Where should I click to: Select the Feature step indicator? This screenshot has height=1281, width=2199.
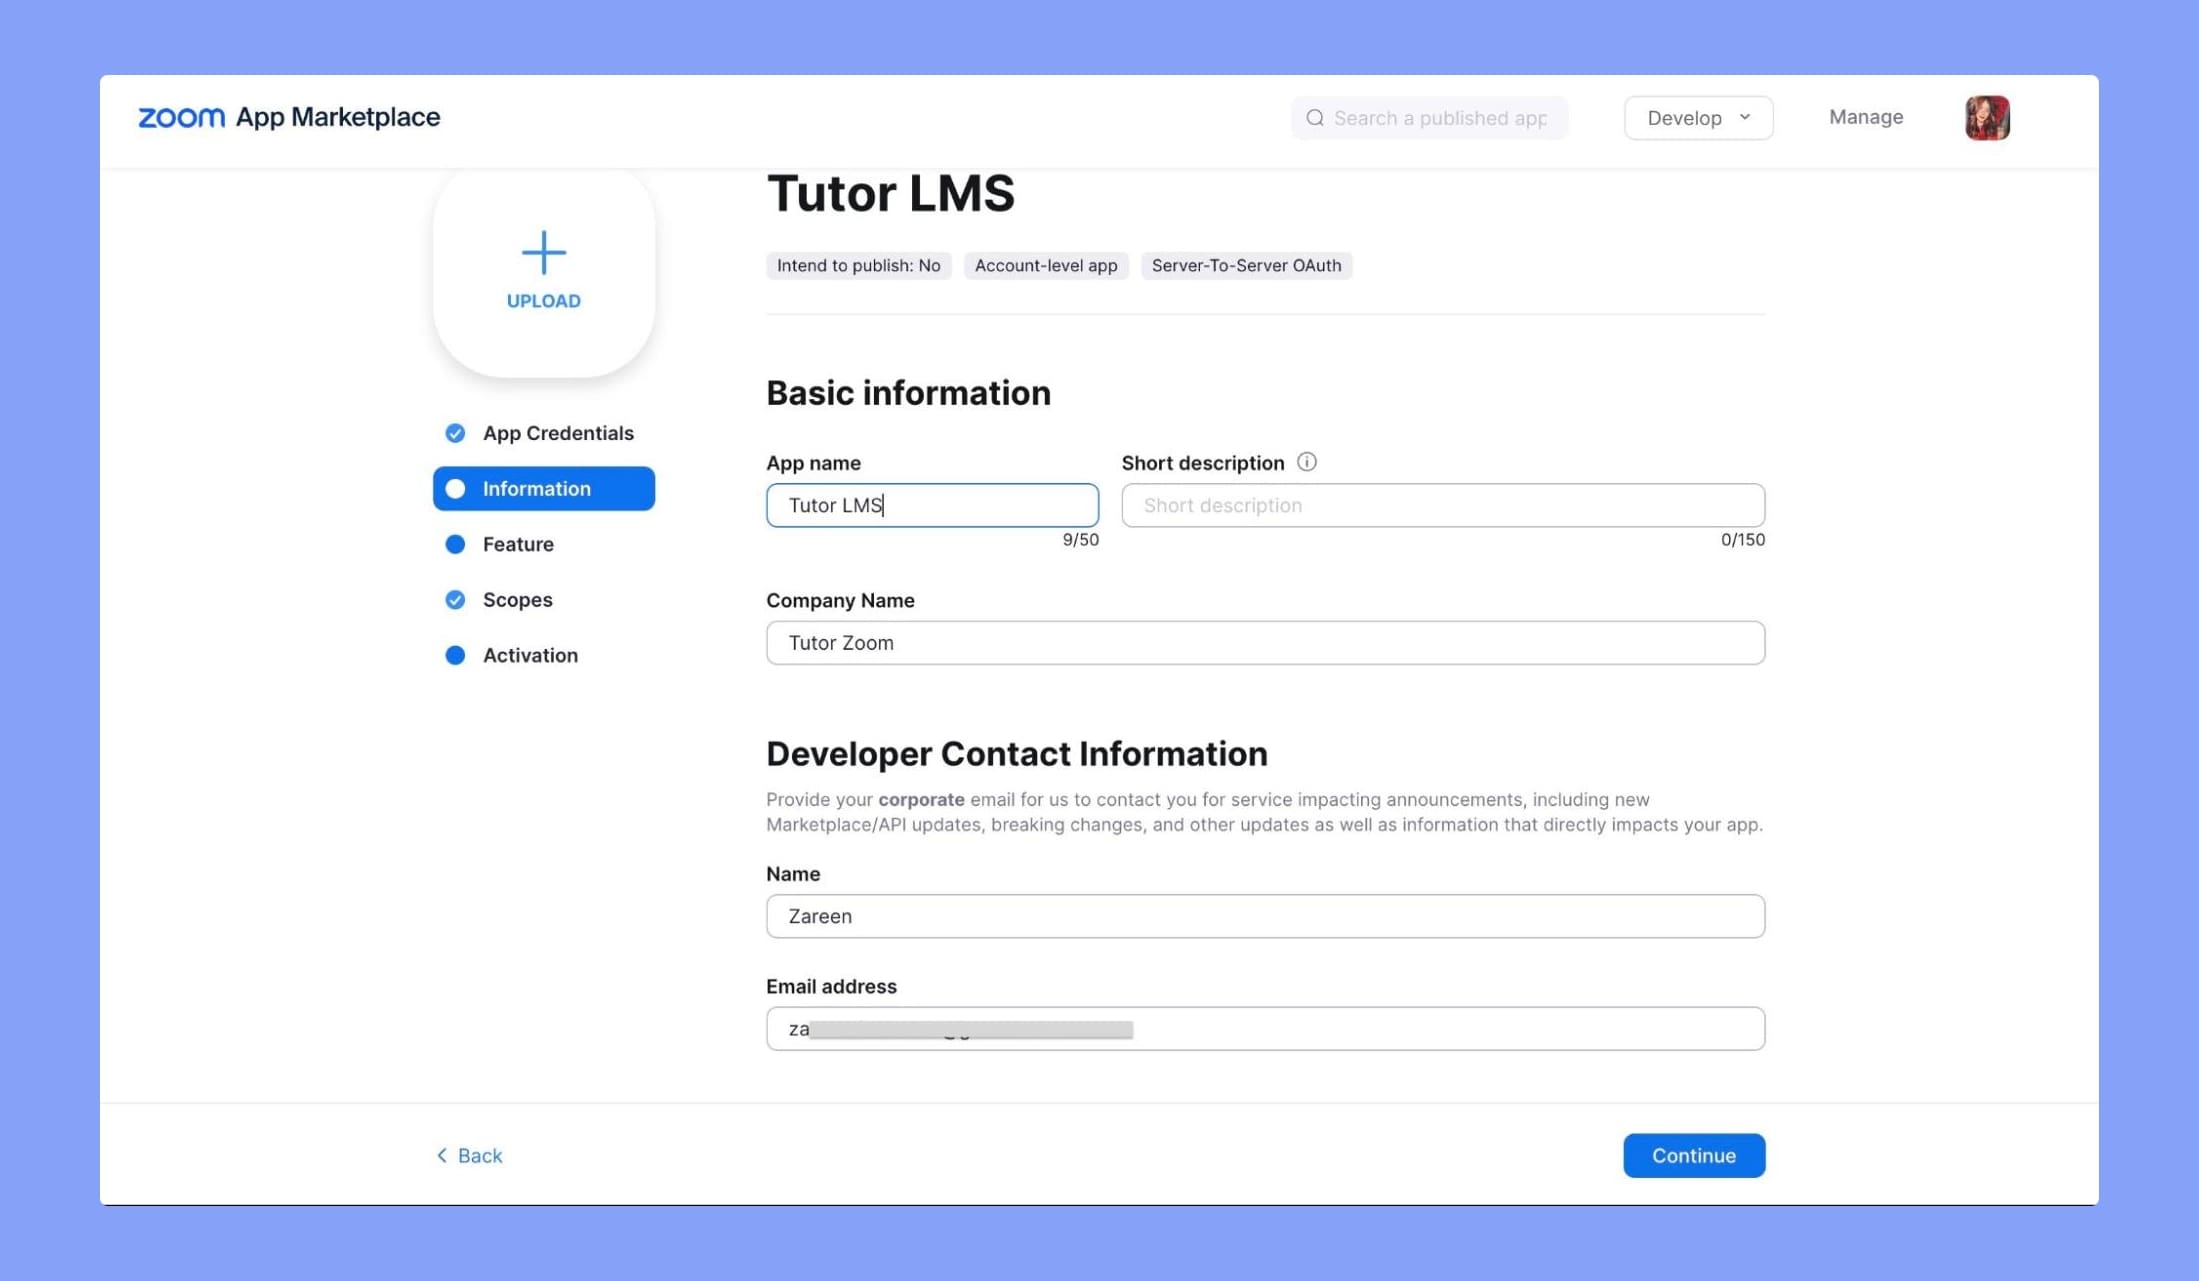coord(455,544)
